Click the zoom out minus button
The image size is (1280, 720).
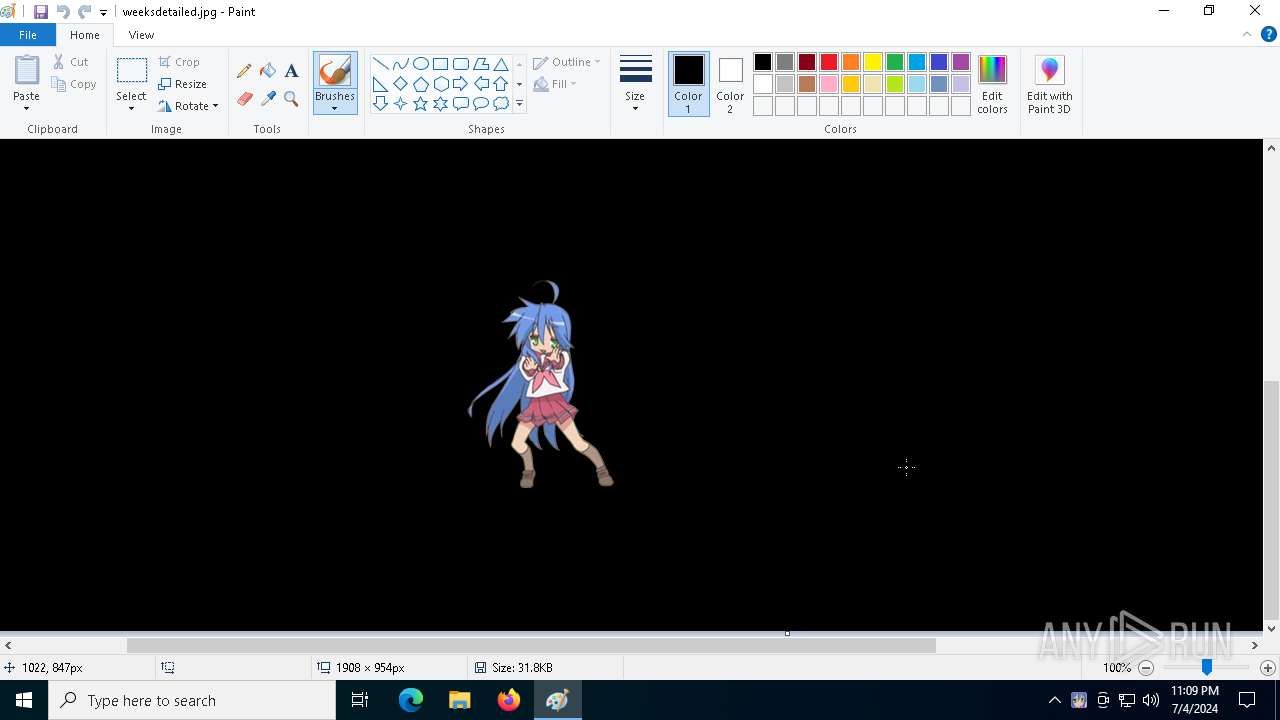tap(1146, 668)
